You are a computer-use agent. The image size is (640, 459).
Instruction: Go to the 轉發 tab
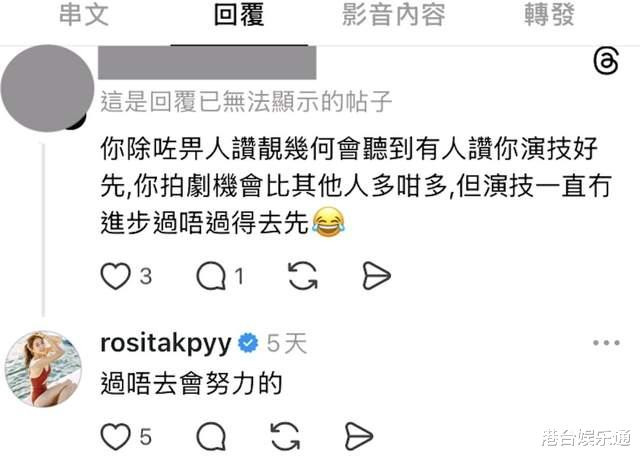[549, 15]
